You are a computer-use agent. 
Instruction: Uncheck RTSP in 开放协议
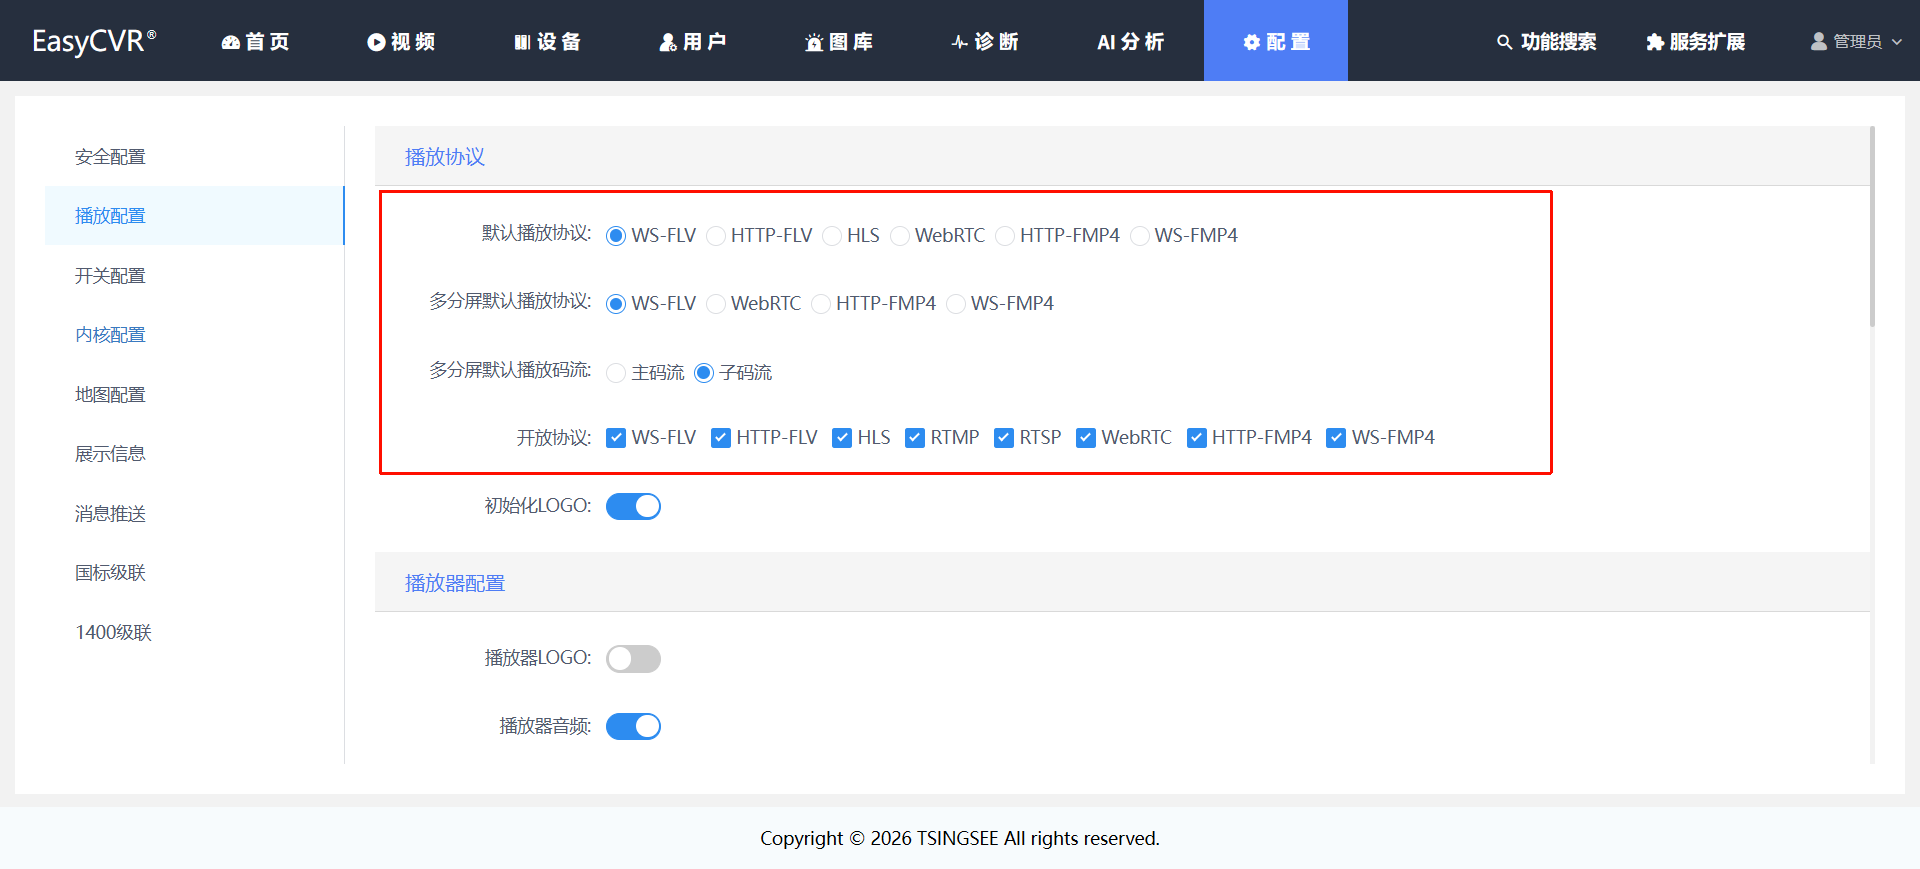click(1004, 438)
